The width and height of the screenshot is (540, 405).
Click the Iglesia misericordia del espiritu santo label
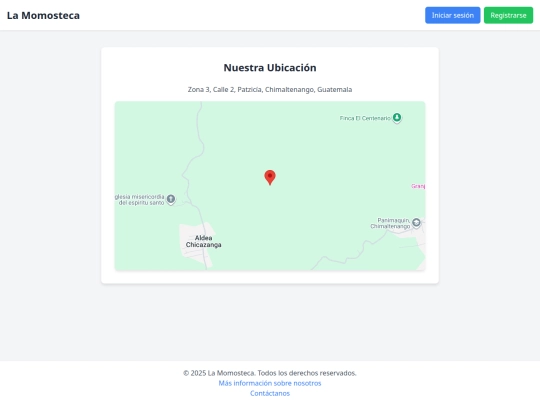coord(140,200)
